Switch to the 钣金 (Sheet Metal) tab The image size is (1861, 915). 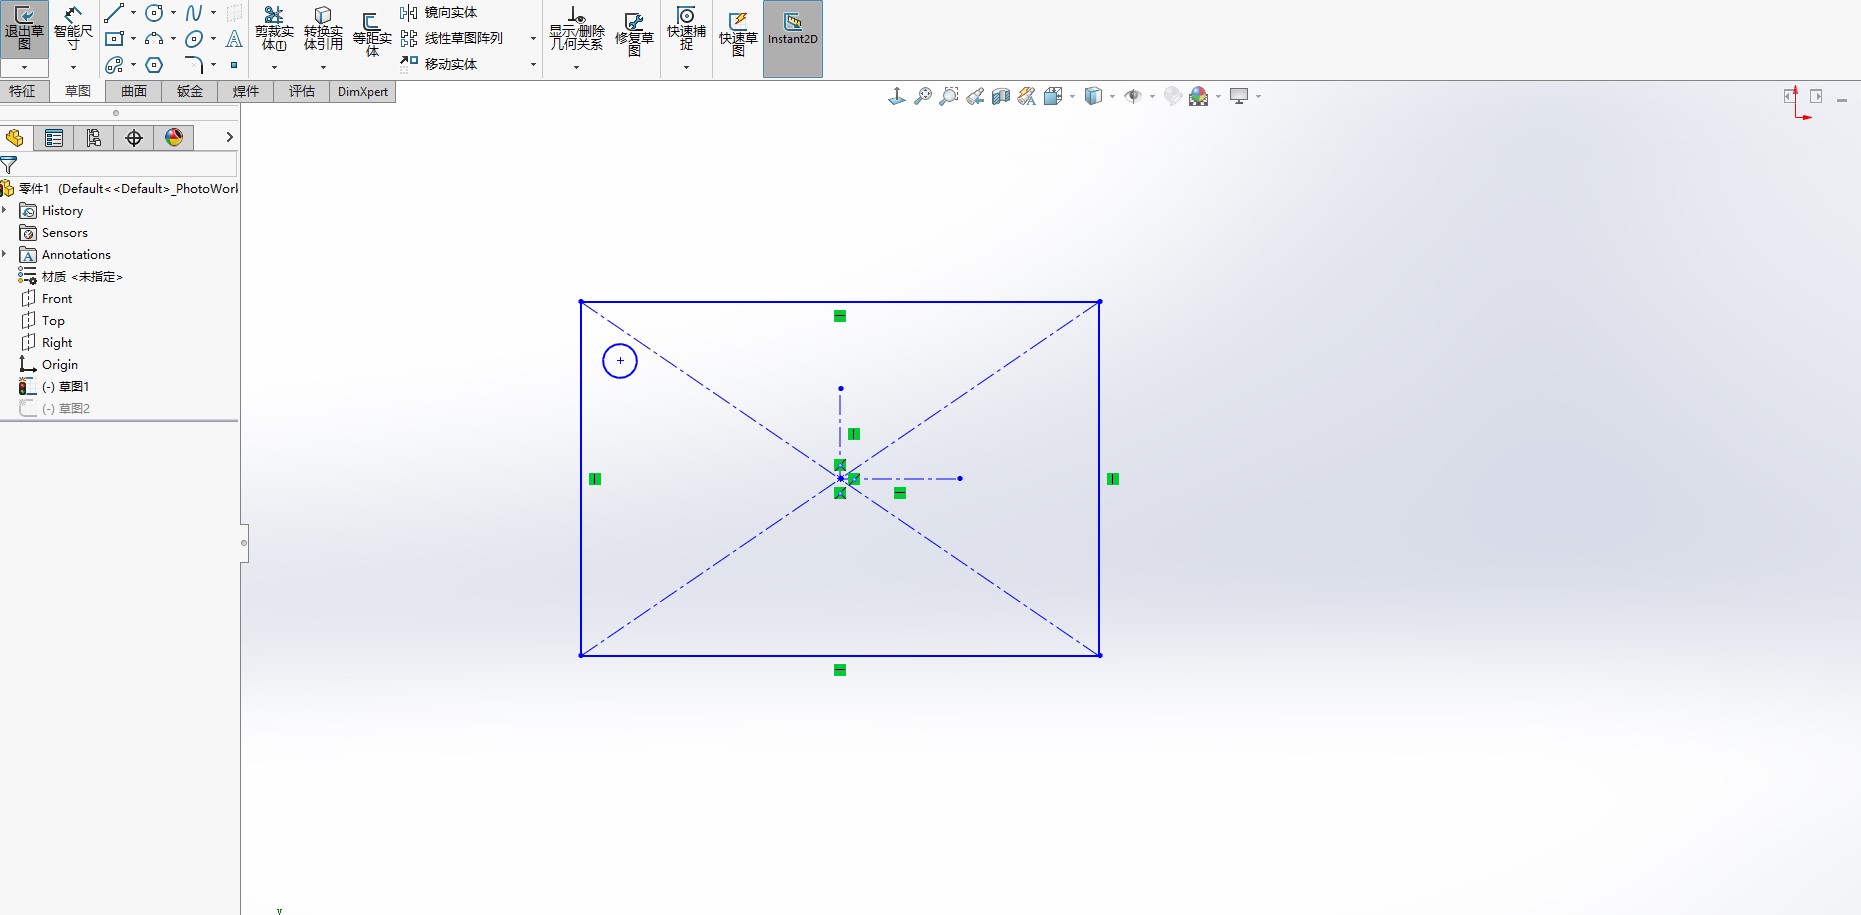point(190,92)
